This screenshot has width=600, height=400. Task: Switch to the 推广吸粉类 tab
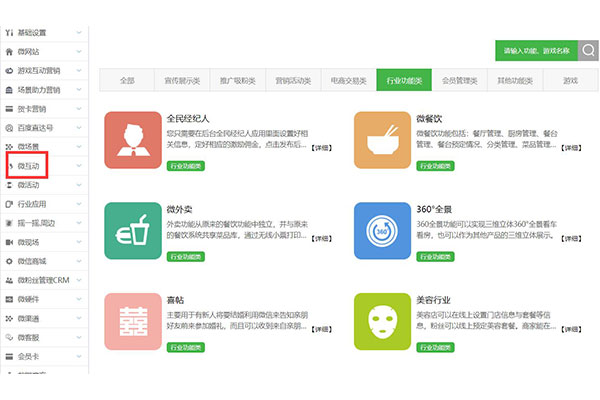pyautogui.click(x=238, y=80)
